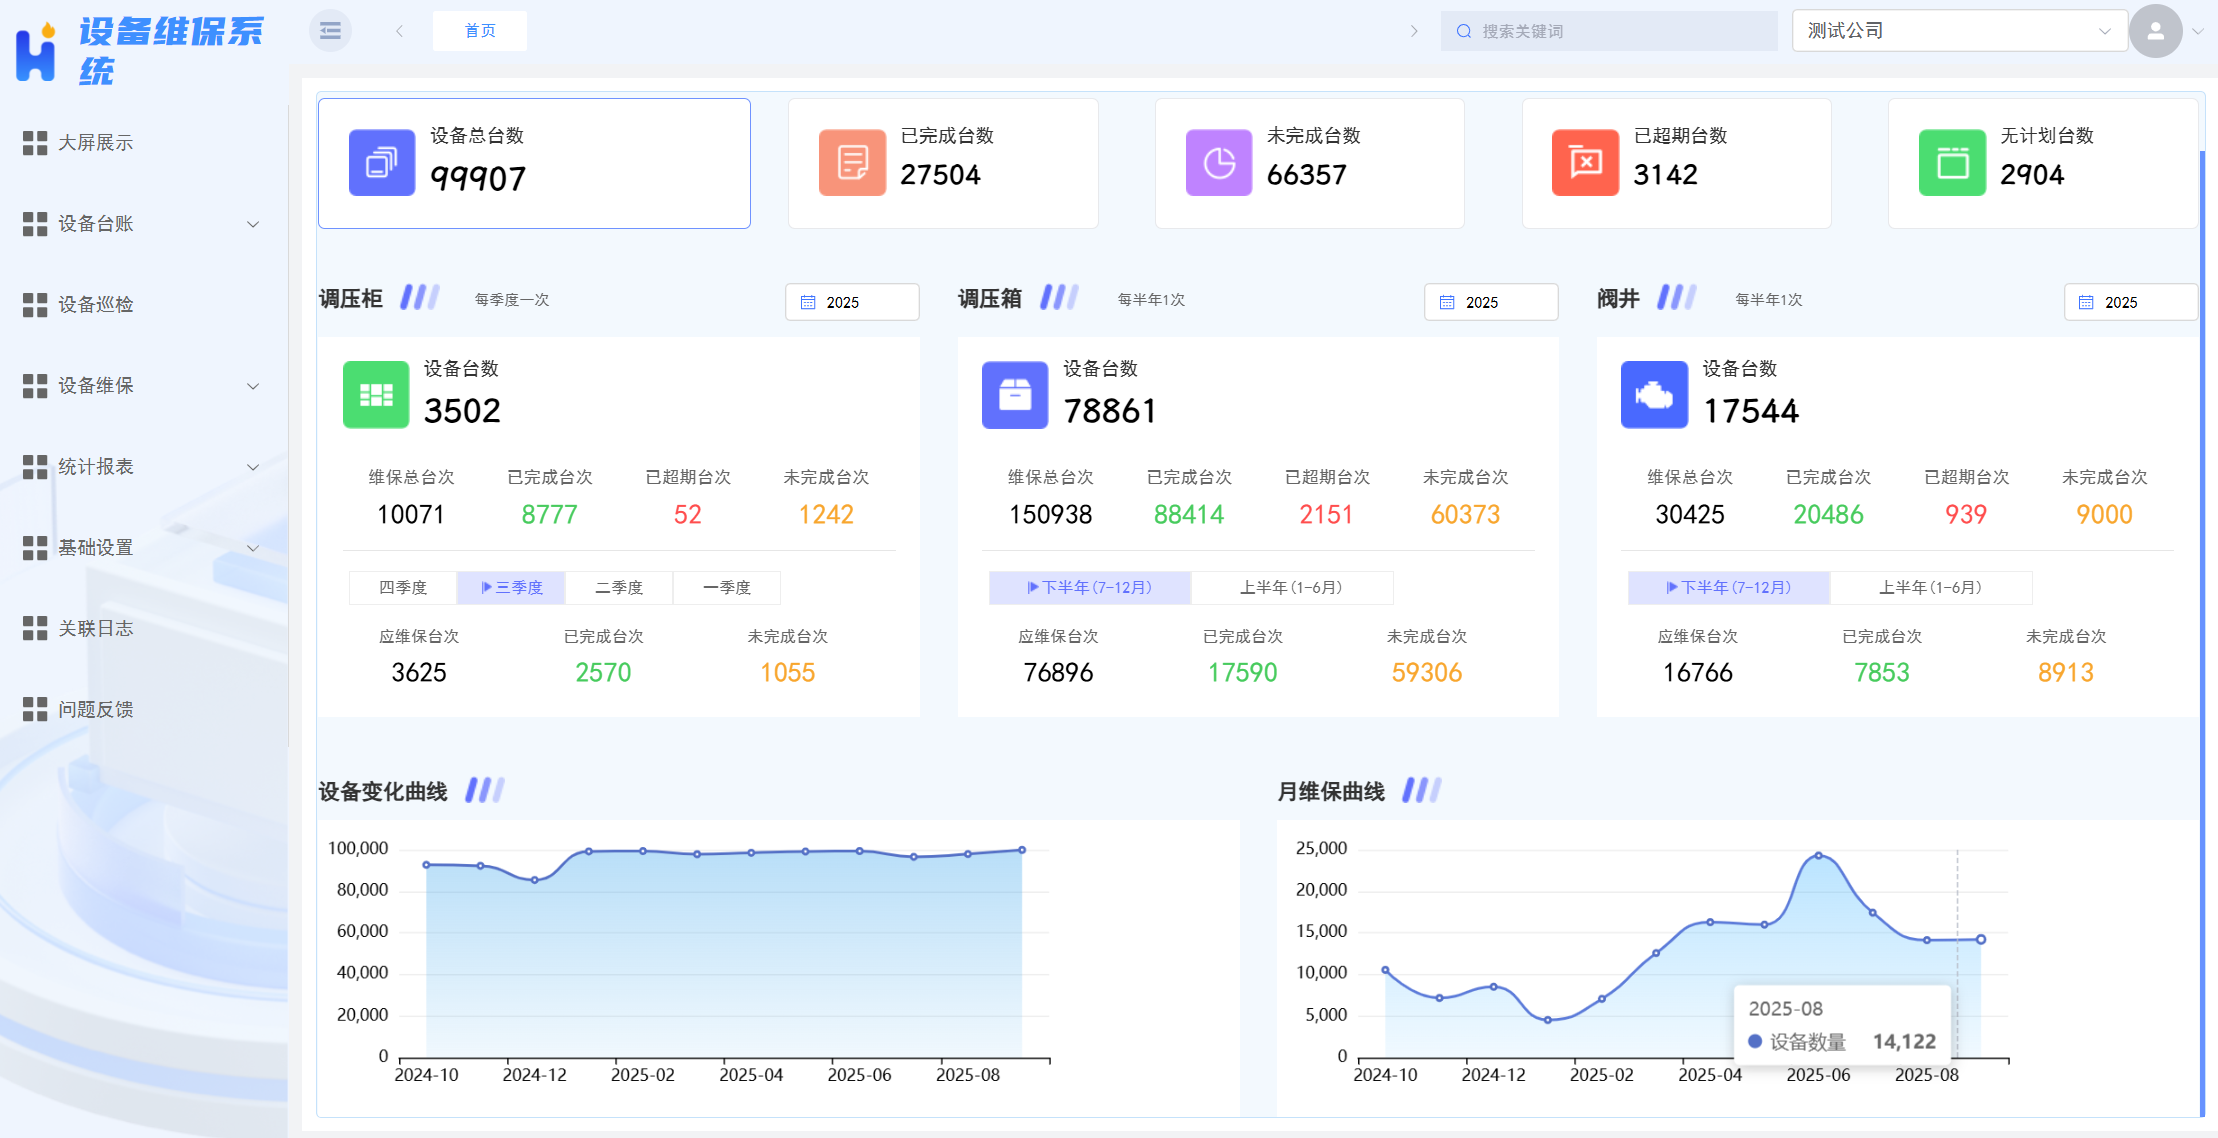Screen dimensions: 2218x1138
Task: Select the 首页 tab
Action: (479, 30)
